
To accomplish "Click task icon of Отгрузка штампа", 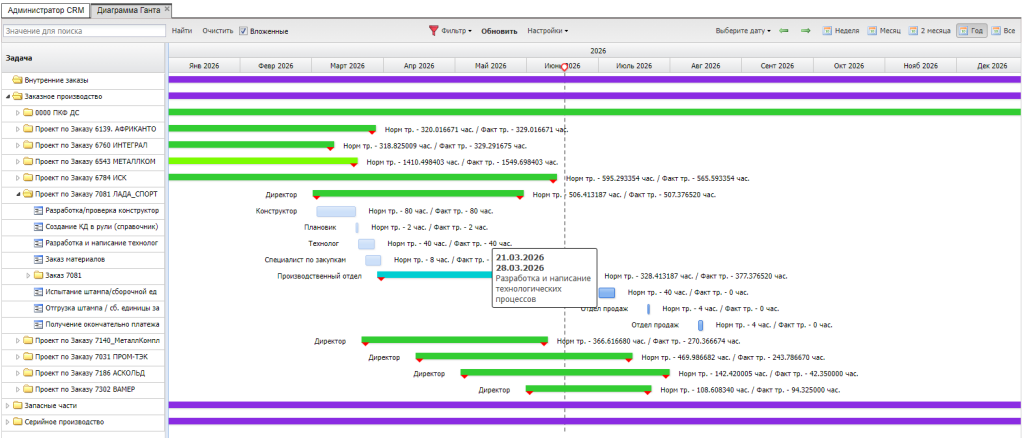I will click(38, 307).
